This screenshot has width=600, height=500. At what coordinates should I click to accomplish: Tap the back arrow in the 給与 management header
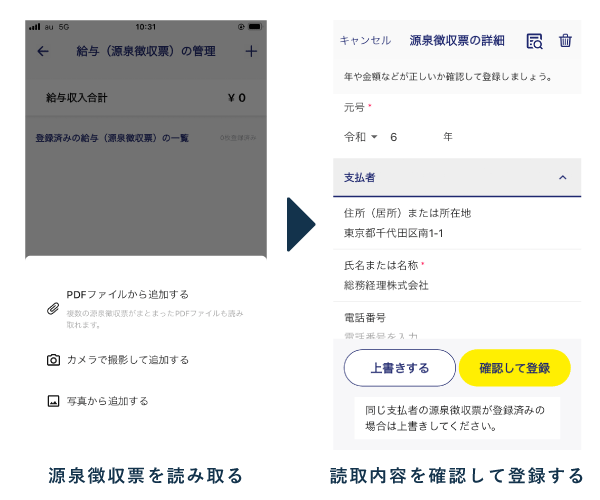(x=43, y=51)
